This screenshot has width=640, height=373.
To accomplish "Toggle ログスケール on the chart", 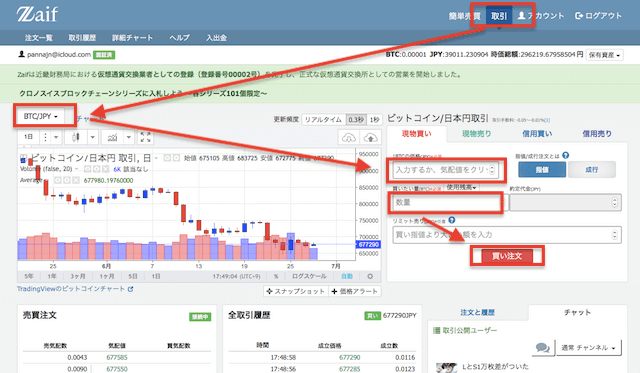I will coord(309,276).
